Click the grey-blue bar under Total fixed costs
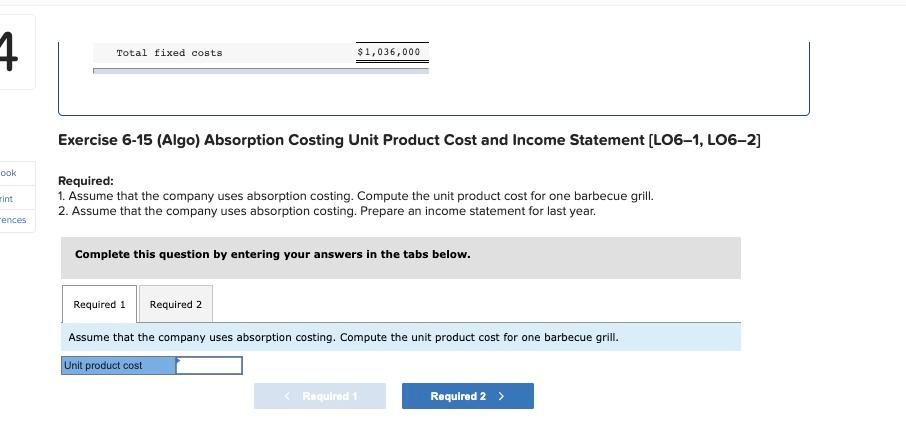The width and height of the screenshot is (906, 435). pyautogui.click(x=260, y=71)
